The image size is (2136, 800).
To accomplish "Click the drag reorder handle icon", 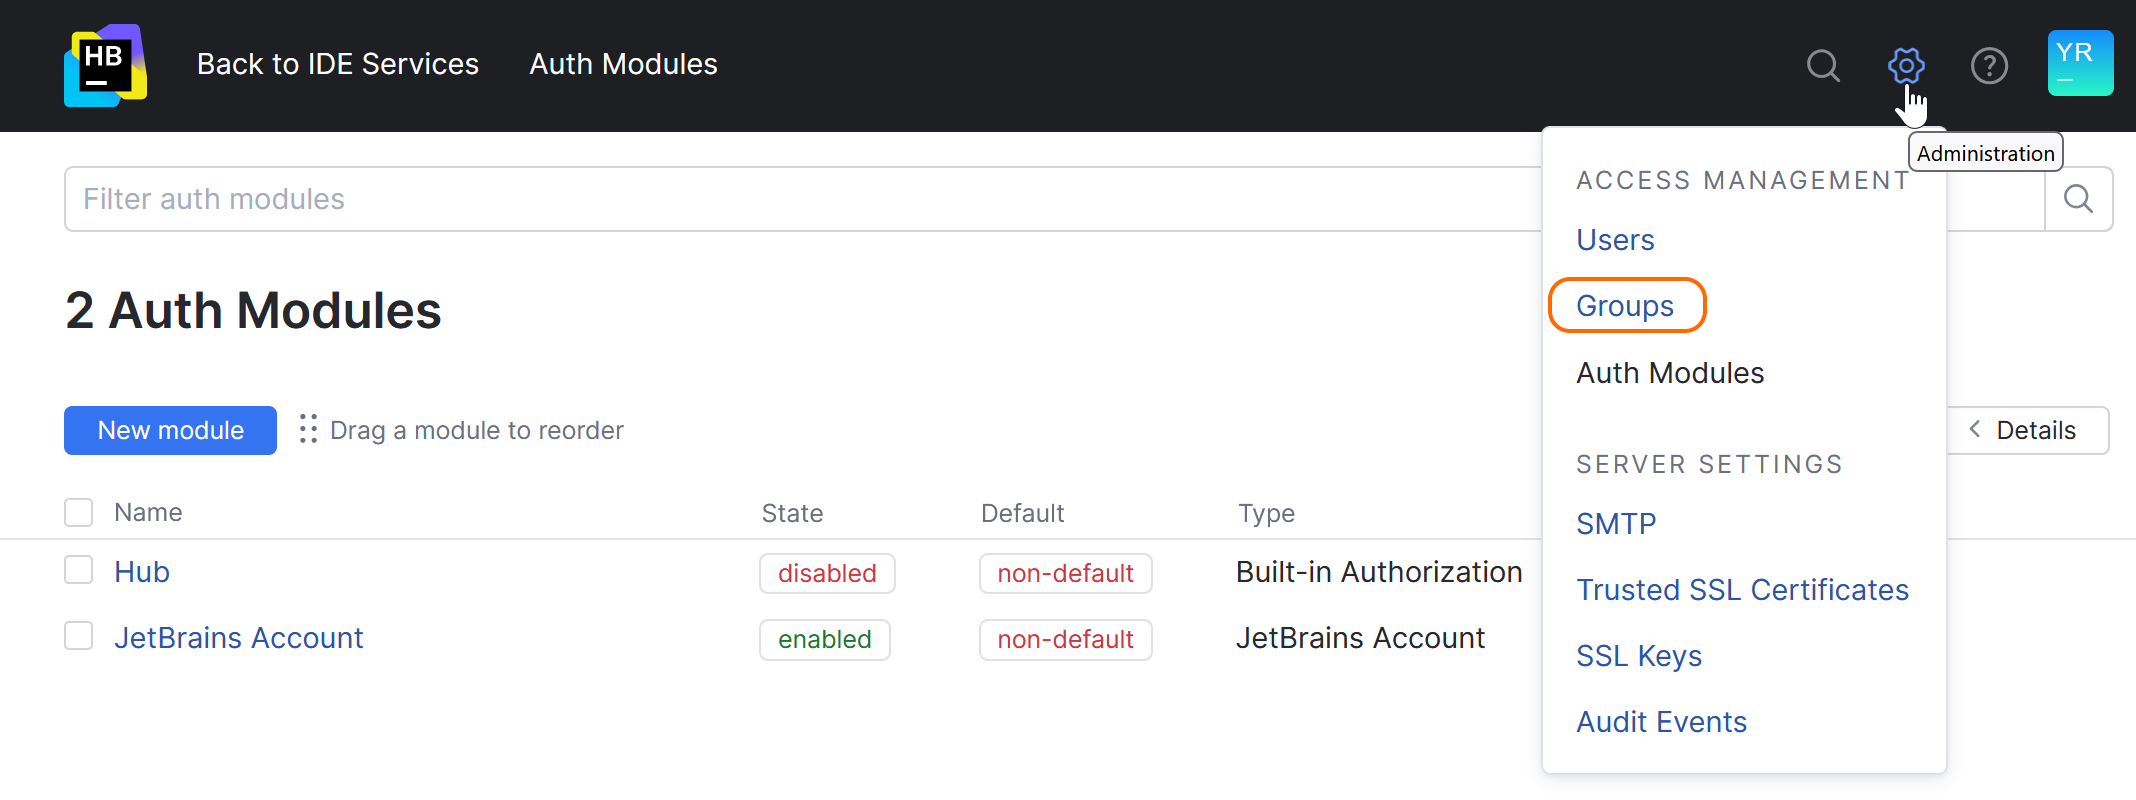I will (x=308, y=429).
